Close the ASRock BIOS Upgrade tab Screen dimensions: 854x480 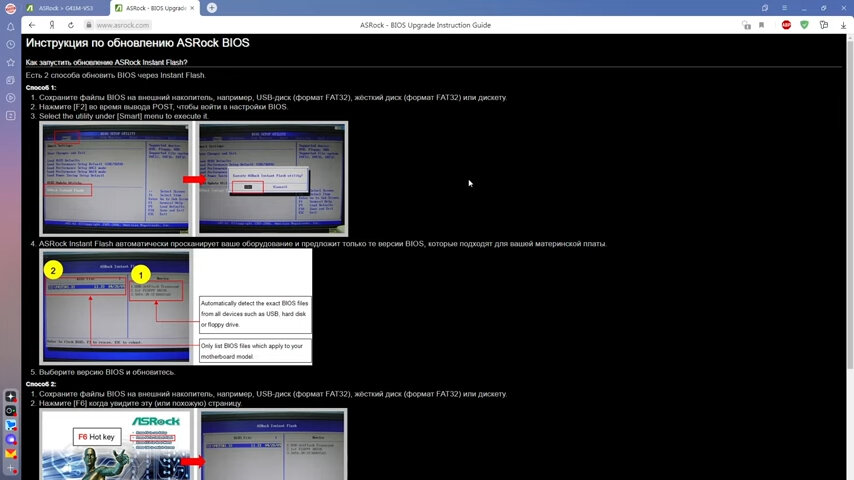click(x=192, y=8)
